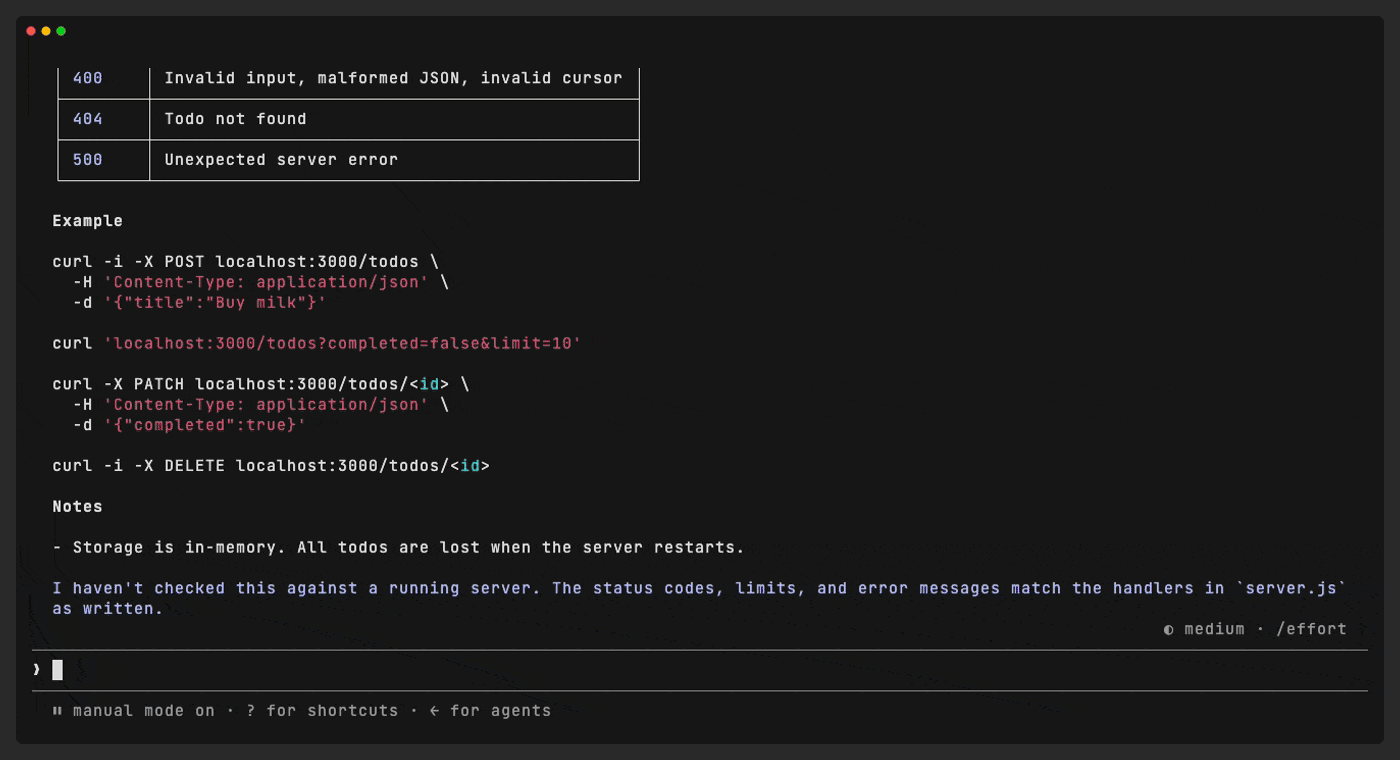Click the '{"title":"Buy milk"}' string
Screen dimensions: 1400x760
pos(215,302)
